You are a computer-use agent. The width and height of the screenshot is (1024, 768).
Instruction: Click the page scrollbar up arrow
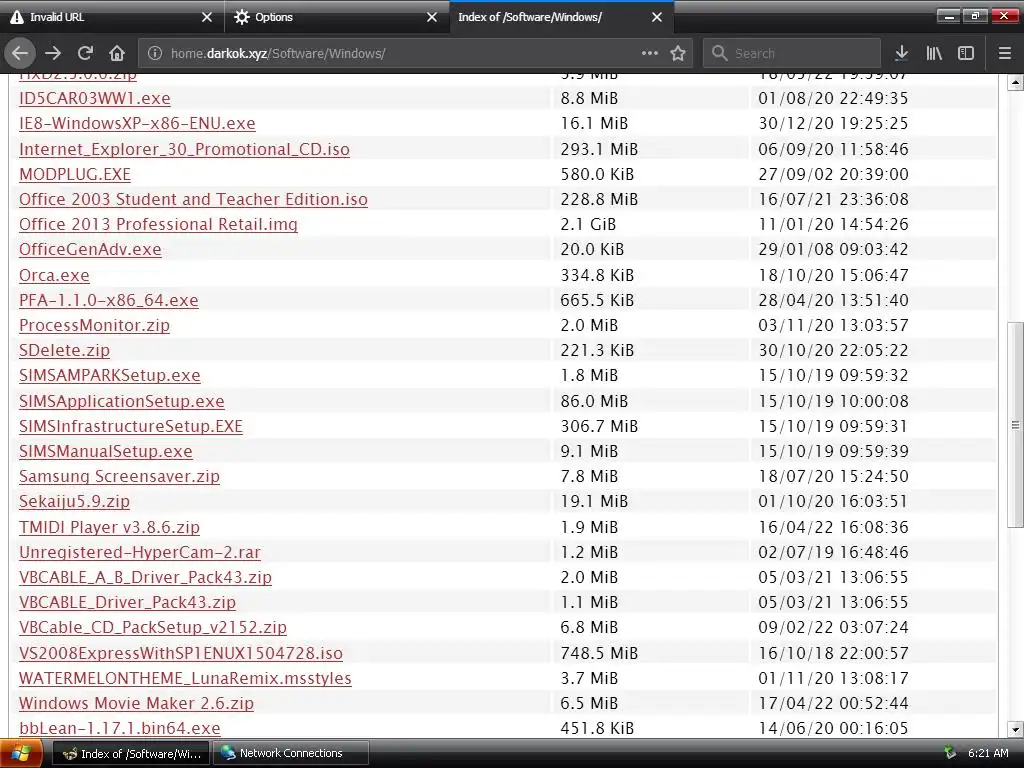[1015, 82]
